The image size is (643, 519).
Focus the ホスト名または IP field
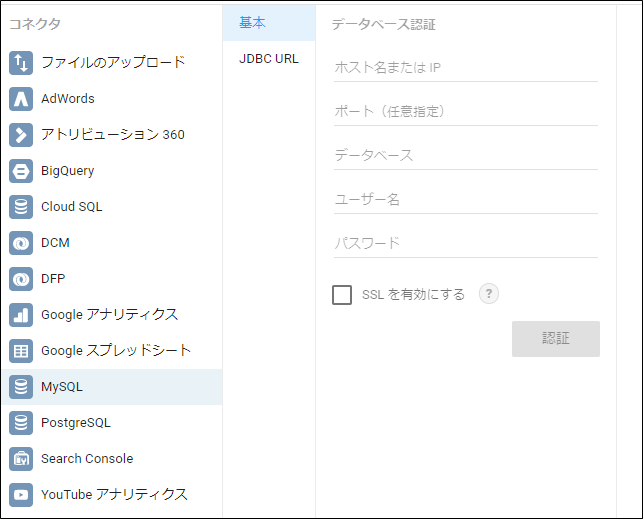(x=466, y=68)
